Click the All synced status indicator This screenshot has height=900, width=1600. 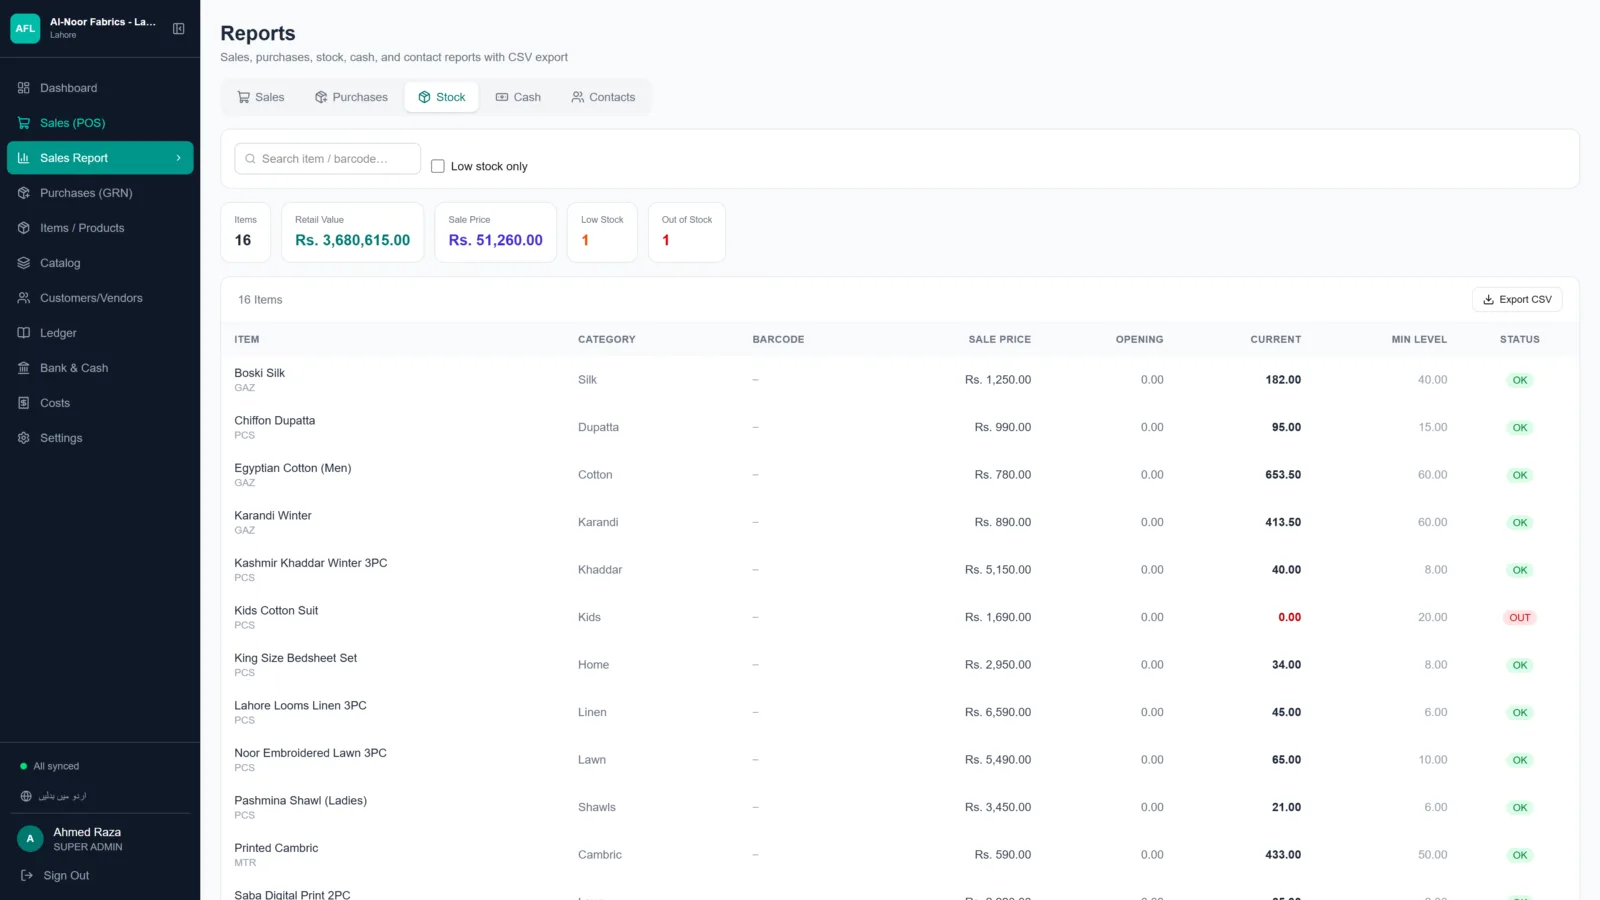(50, 766)
